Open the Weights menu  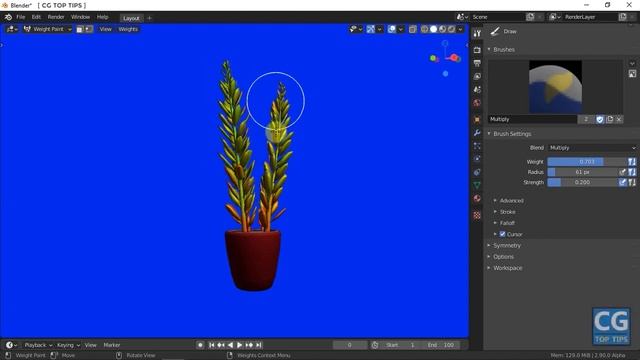[x=128, y=29]
